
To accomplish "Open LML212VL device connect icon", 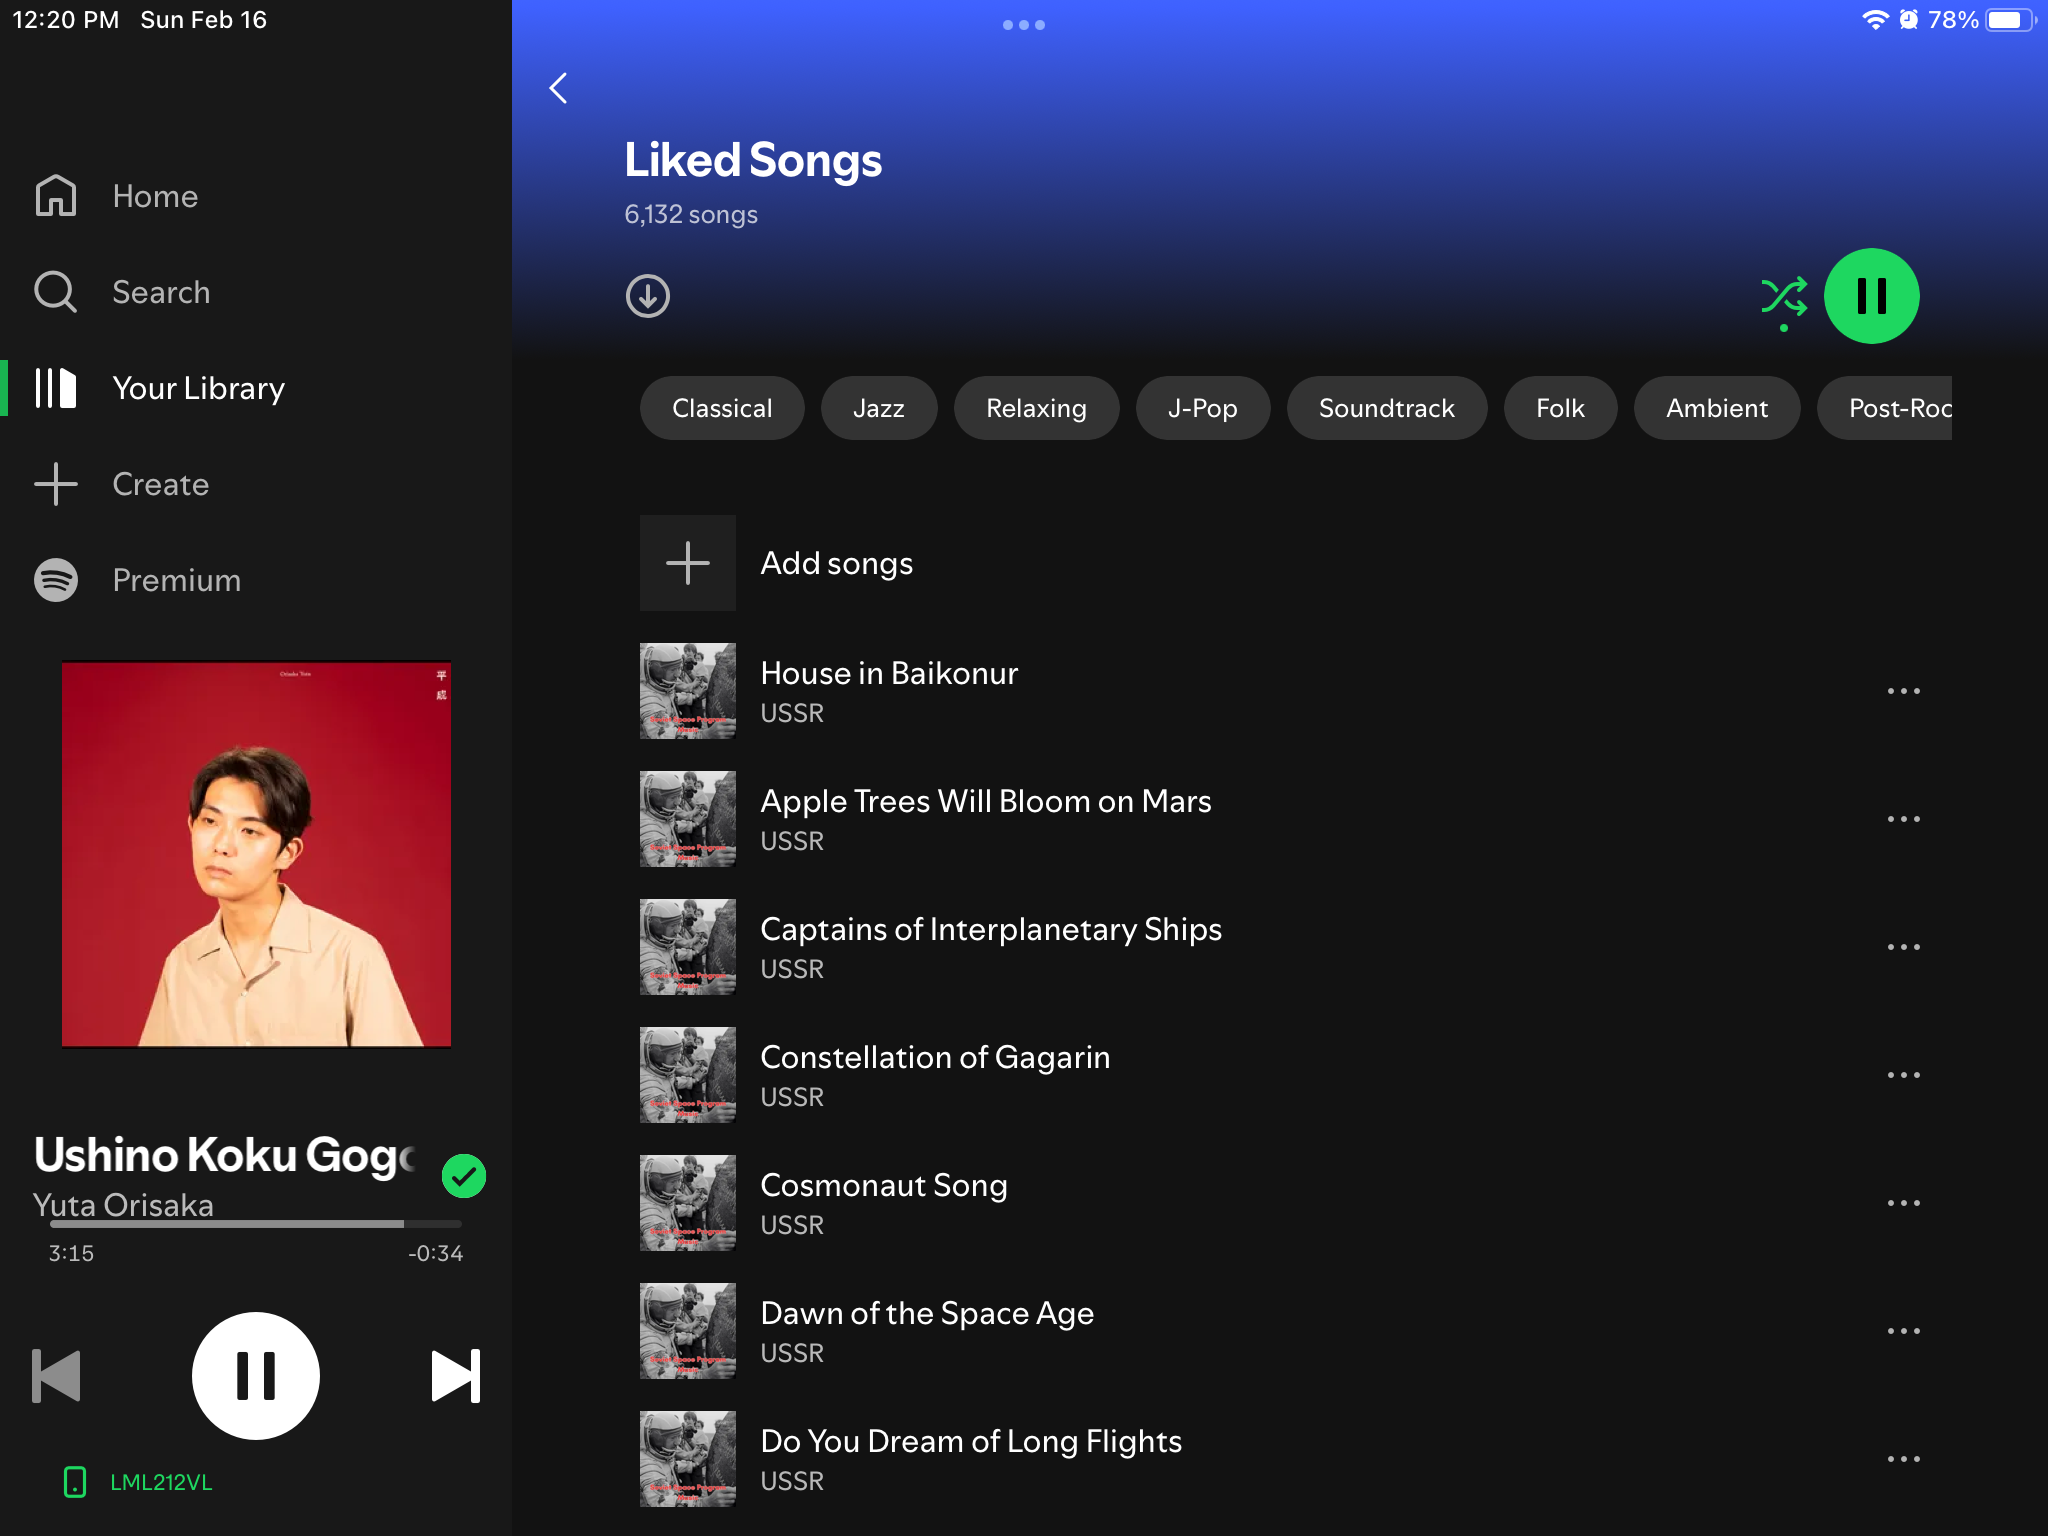I will click(x=75, y=1482).
